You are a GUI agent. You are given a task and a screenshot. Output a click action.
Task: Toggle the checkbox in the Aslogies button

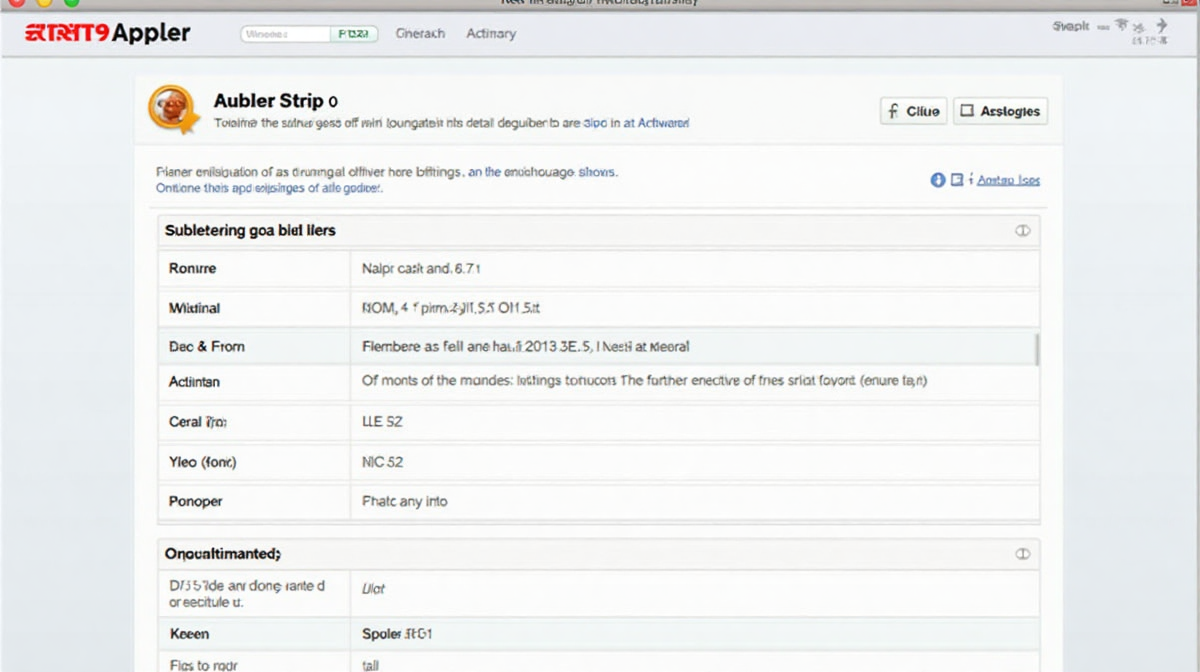(x=967, y=111)
